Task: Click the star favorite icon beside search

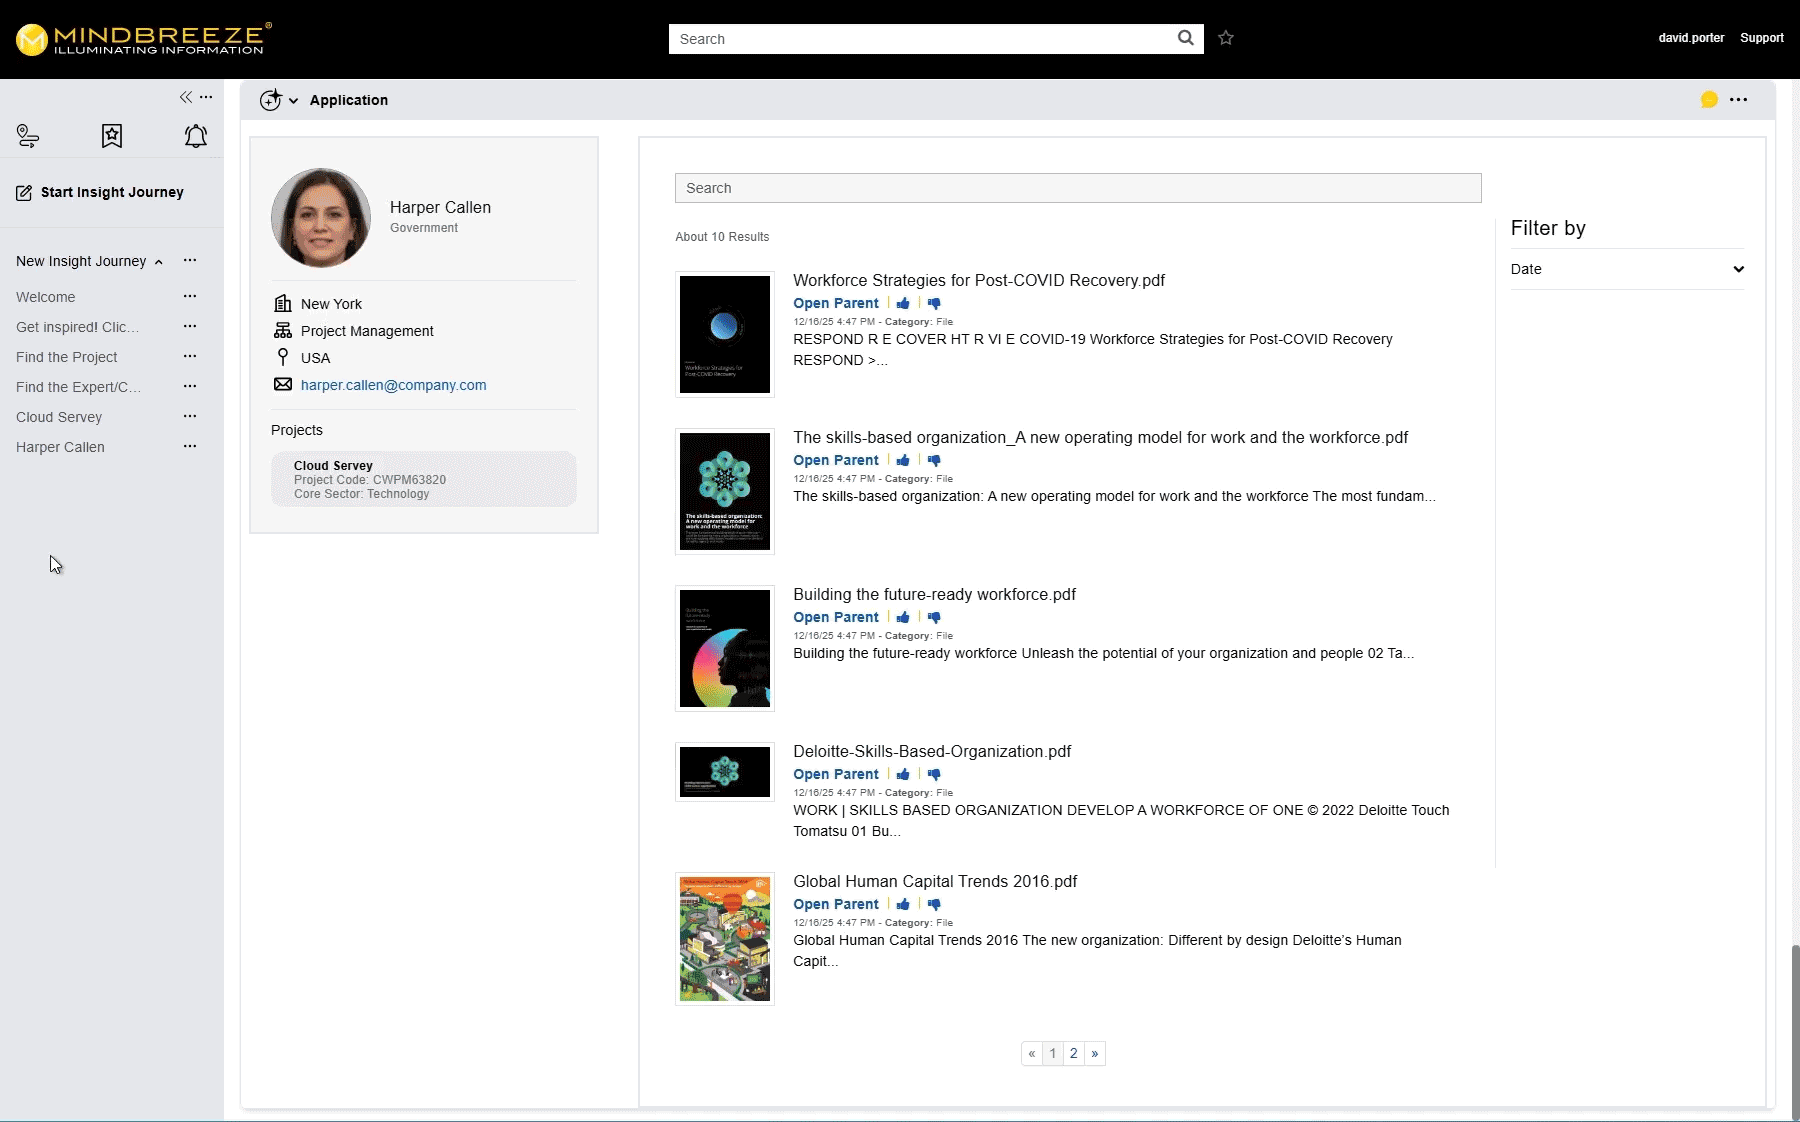Action: (x=1226, y=38)
